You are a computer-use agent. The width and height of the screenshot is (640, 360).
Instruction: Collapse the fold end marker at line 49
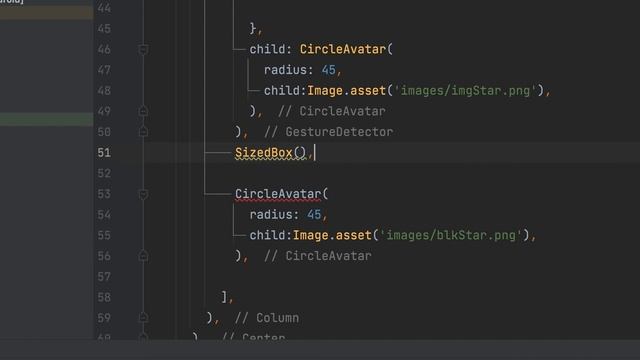coord(143,111)
